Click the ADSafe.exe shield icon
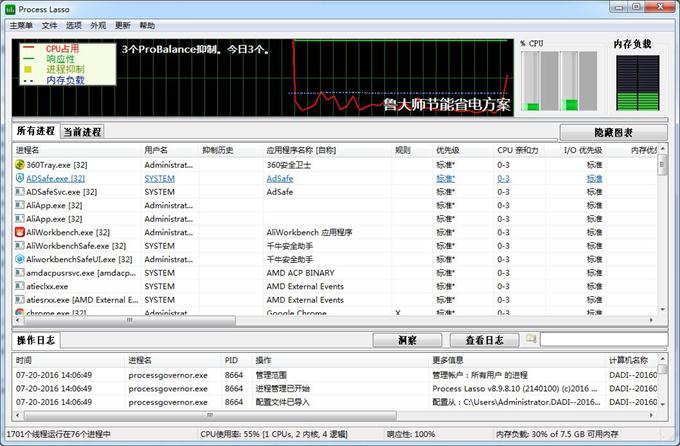Screen dimensions: 680x446 (x=20, y=178)
